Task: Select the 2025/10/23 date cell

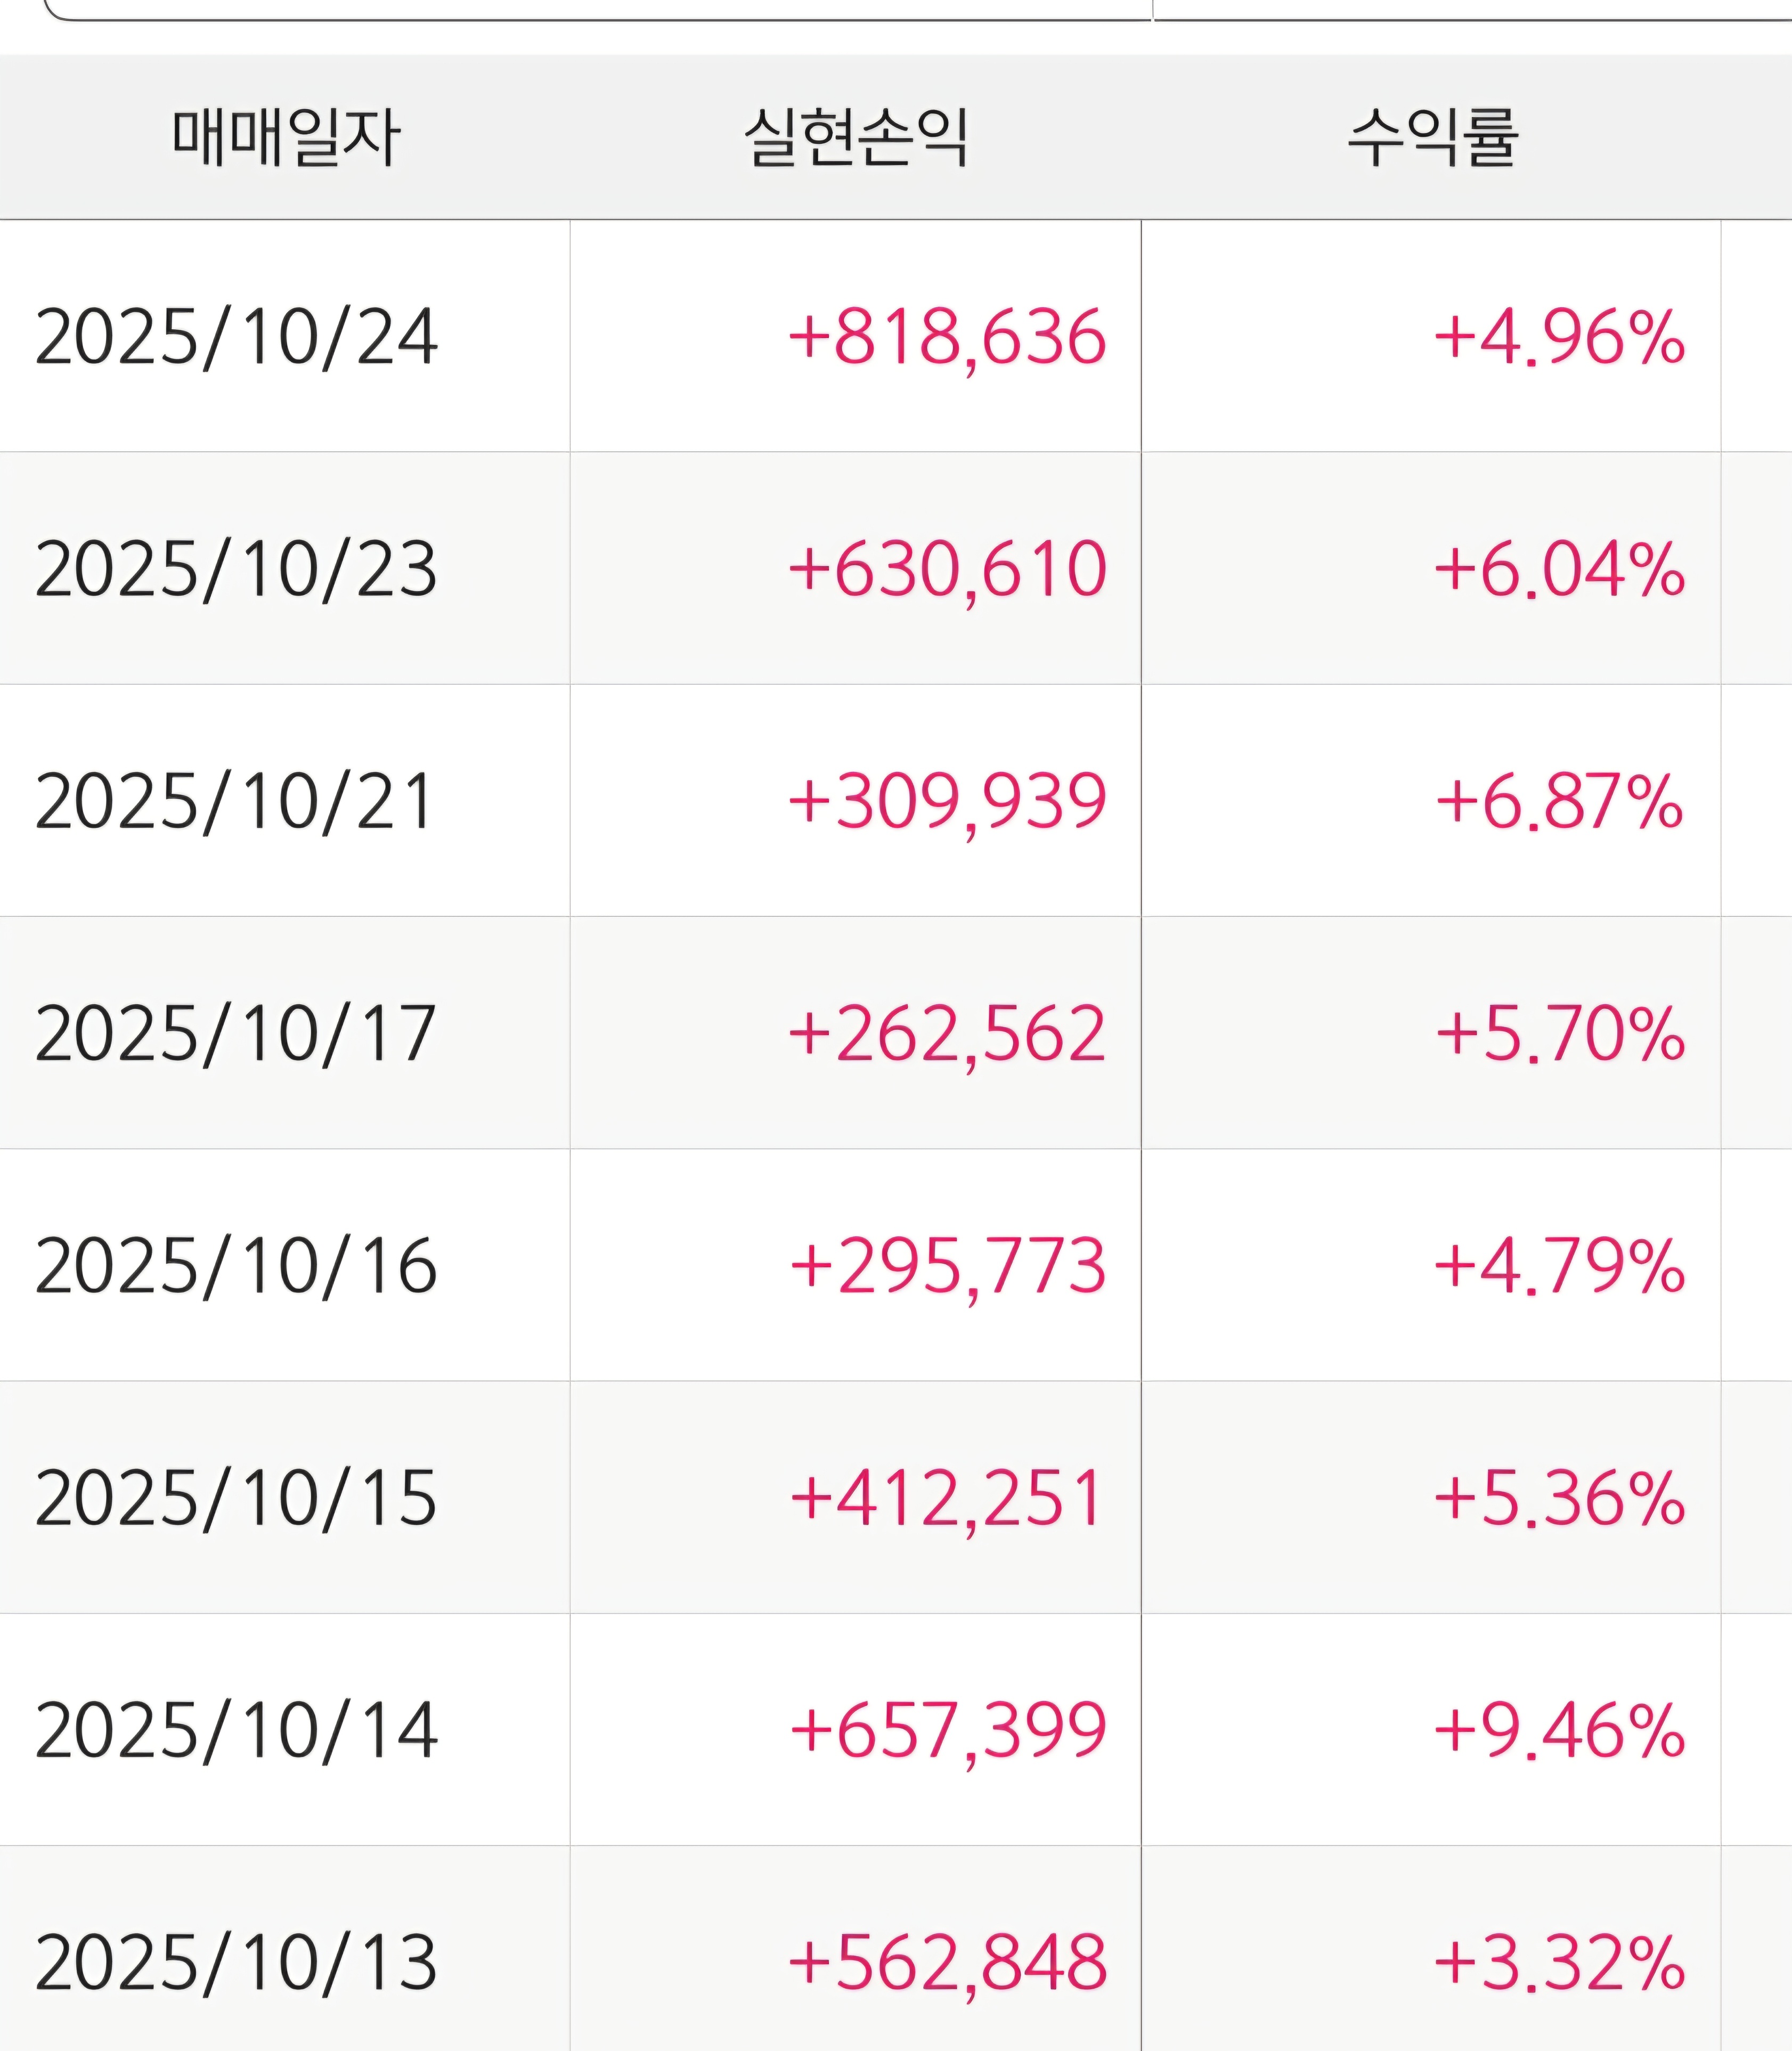Action: pos(236,569)
